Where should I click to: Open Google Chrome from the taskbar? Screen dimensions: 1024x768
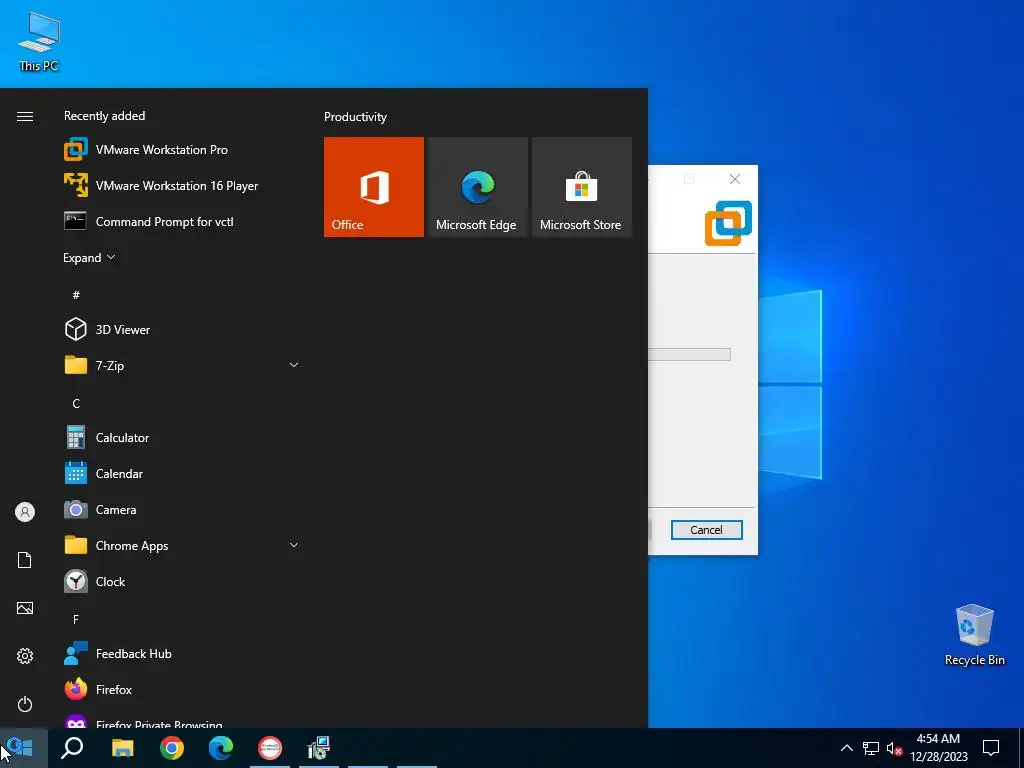coord(172,748)
